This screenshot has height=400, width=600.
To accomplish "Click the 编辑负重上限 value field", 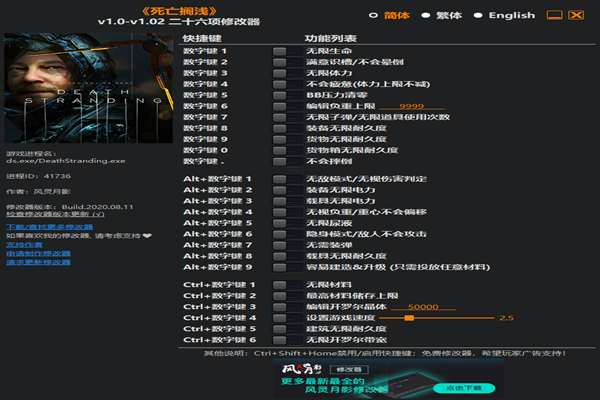I will [x=418, y=106].
